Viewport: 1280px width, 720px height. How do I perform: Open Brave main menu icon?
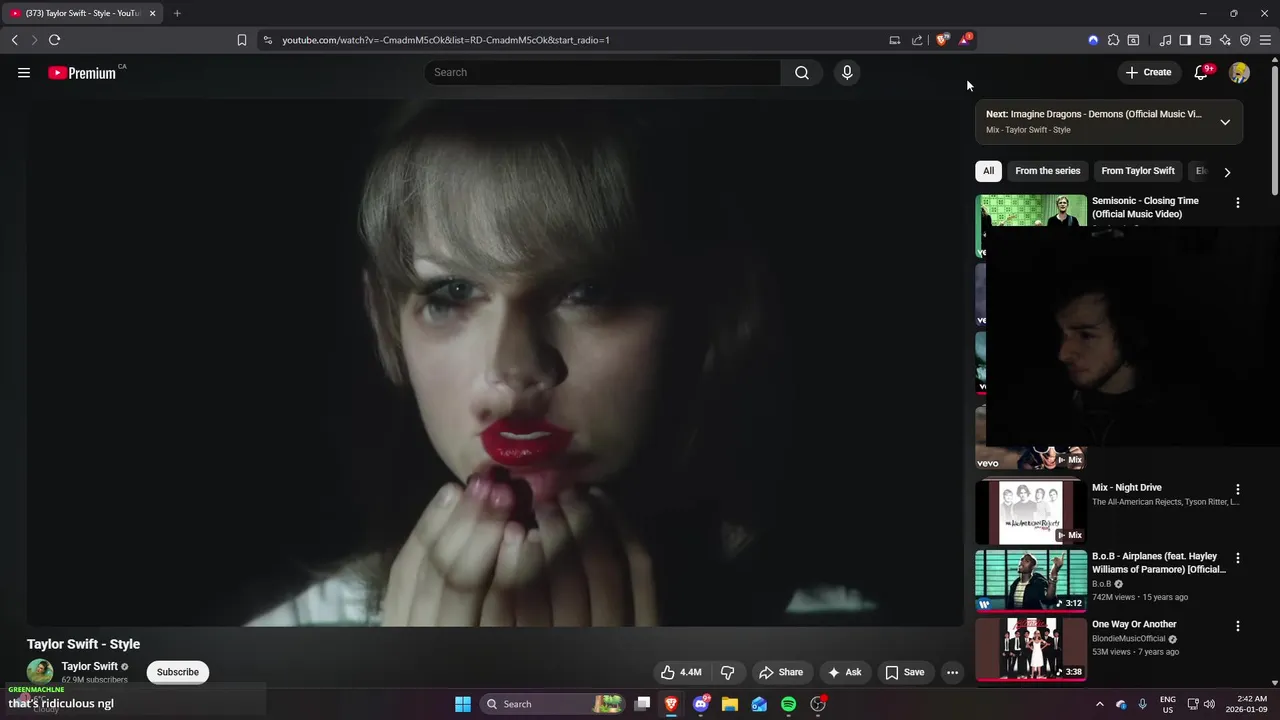pyautogui.click(x=1265, y=40)
